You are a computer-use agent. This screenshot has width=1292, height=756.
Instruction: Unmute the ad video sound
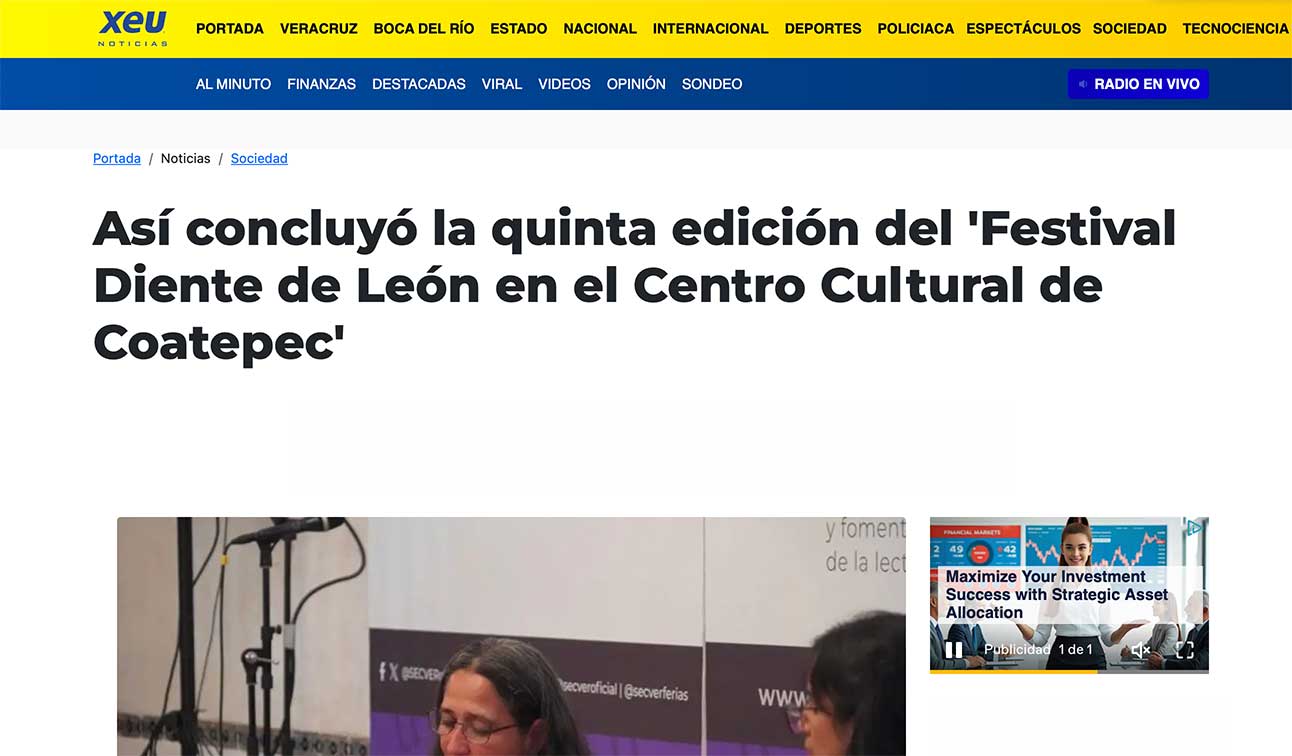(x=1141, y=650)
